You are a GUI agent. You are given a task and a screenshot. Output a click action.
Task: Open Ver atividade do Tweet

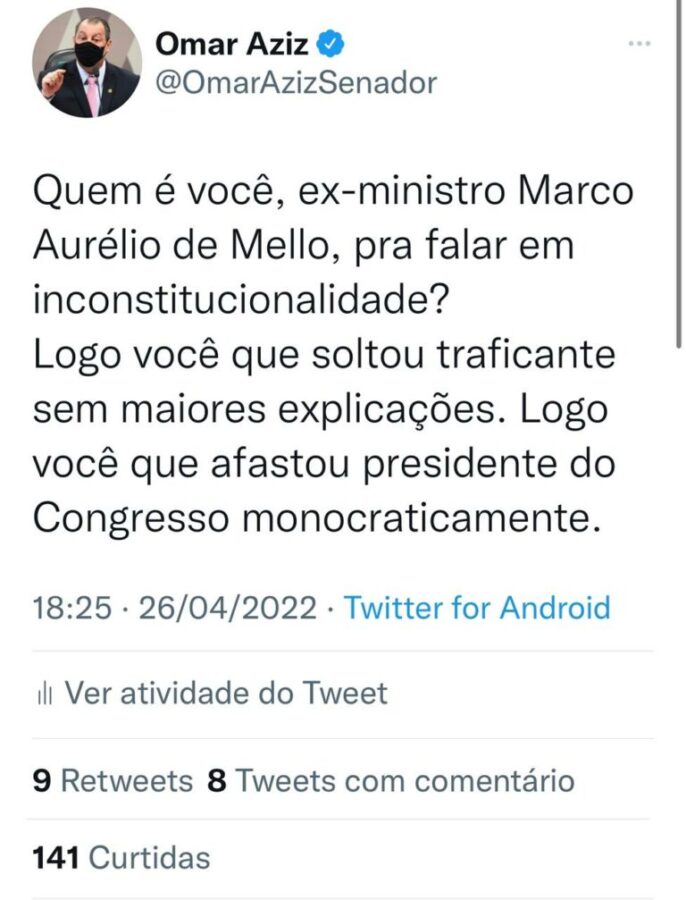point(225,693)
